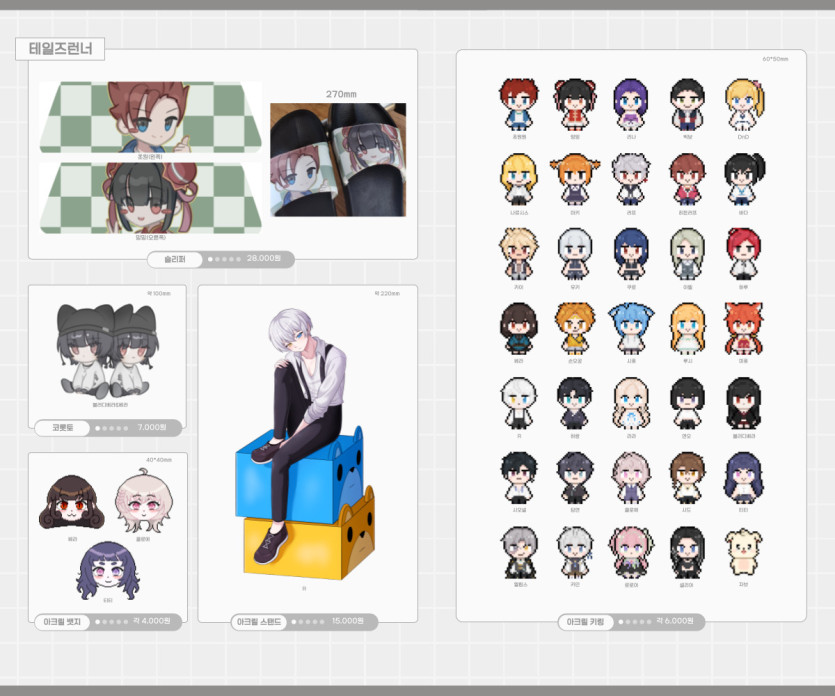
Task: Click the 아크릴 스탠드 label
Action: click(x=257, y=622)
